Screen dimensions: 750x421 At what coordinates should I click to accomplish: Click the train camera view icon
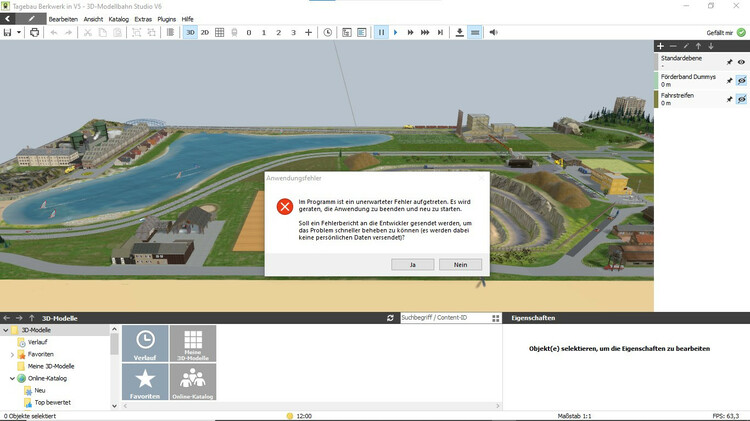234,33
